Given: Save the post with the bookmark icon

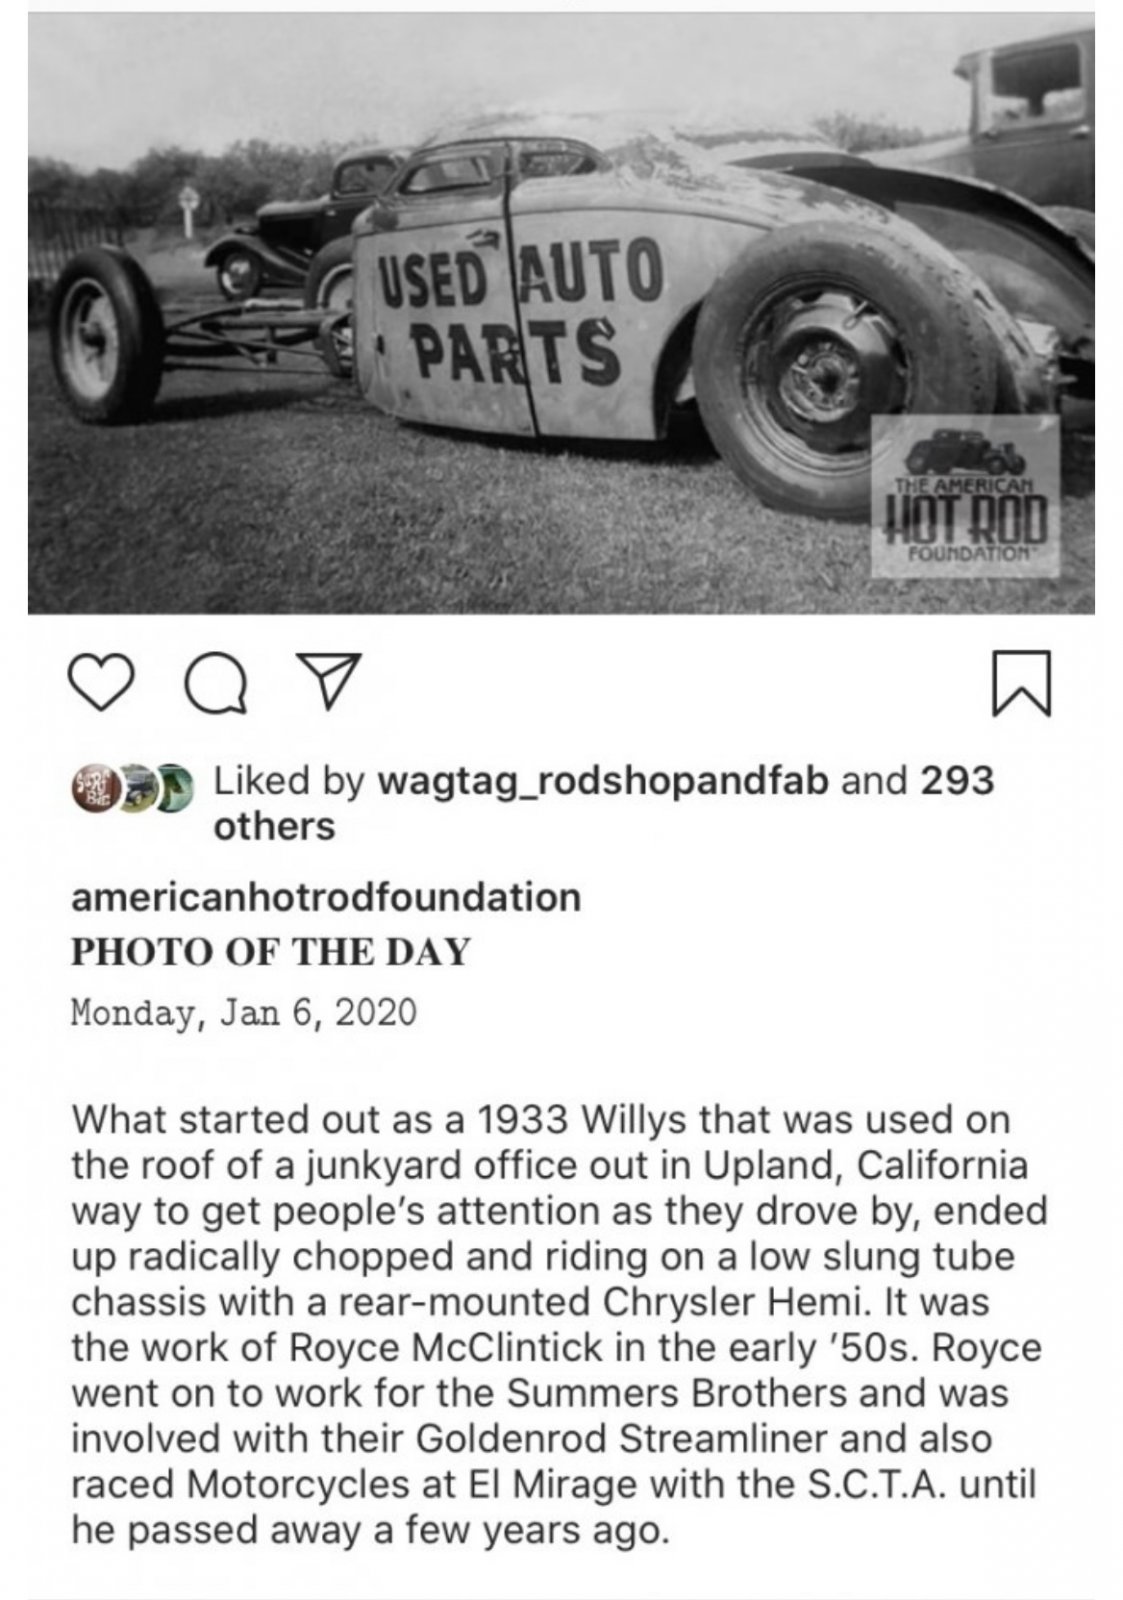Looking at the screenshot, I should pos(1021,684).
